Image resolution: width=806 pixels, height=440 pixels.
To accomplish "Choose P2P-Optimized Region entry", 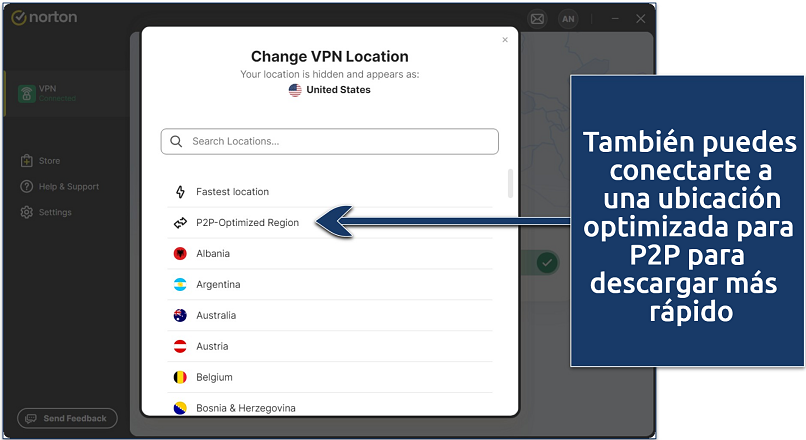I will [247, 223].
